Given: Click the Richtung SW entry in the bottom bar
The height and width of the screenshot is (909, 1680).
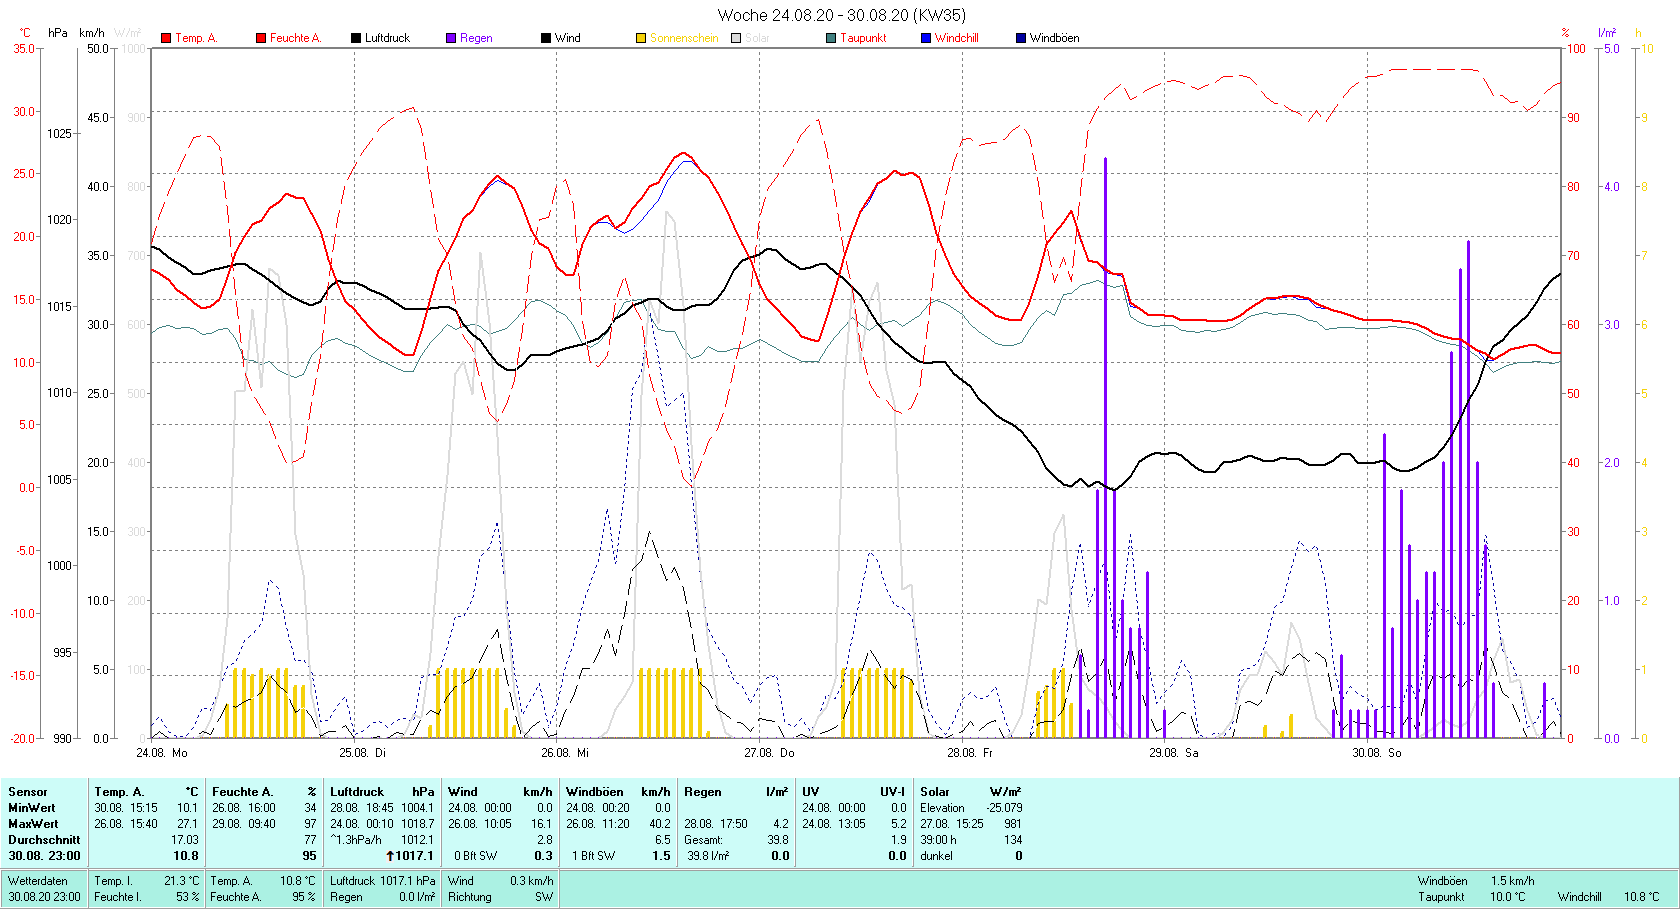Looking at the screenshot, I should click(500, 897).
